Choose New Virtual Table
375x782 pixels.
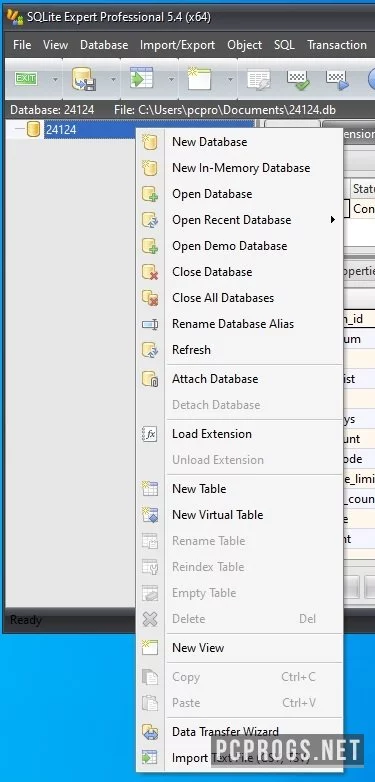click(239, 514)
